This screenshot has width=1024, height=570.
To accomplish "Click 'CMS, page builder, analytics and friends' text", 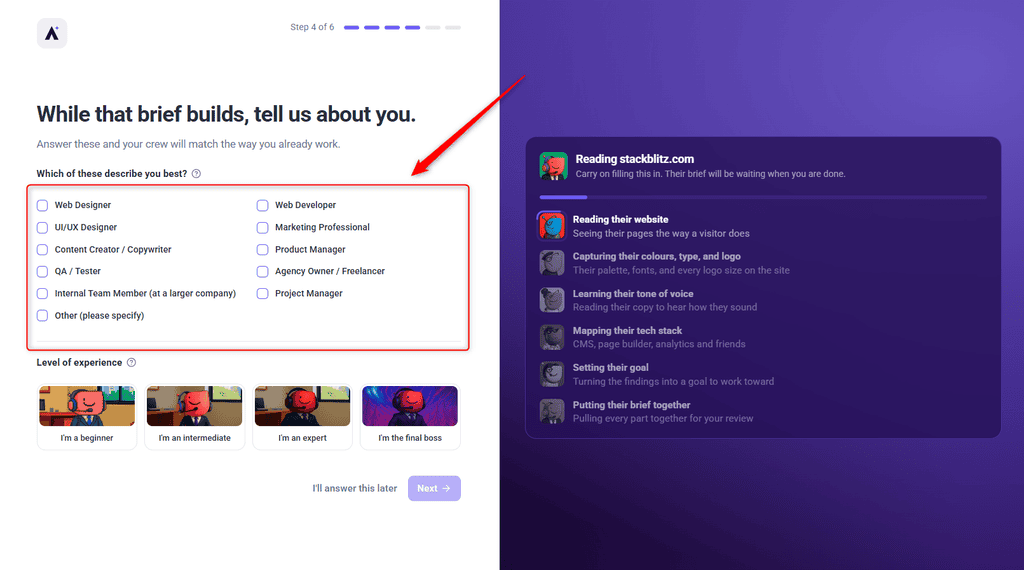I will (x=659, y=344).
